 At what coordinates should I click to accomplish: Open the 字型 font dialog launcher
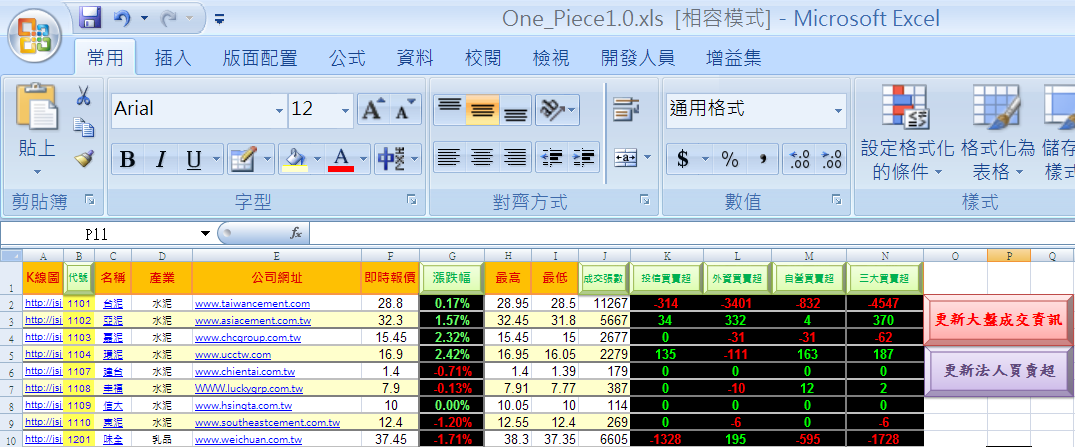pyautogui.click(x=411, y=200)
